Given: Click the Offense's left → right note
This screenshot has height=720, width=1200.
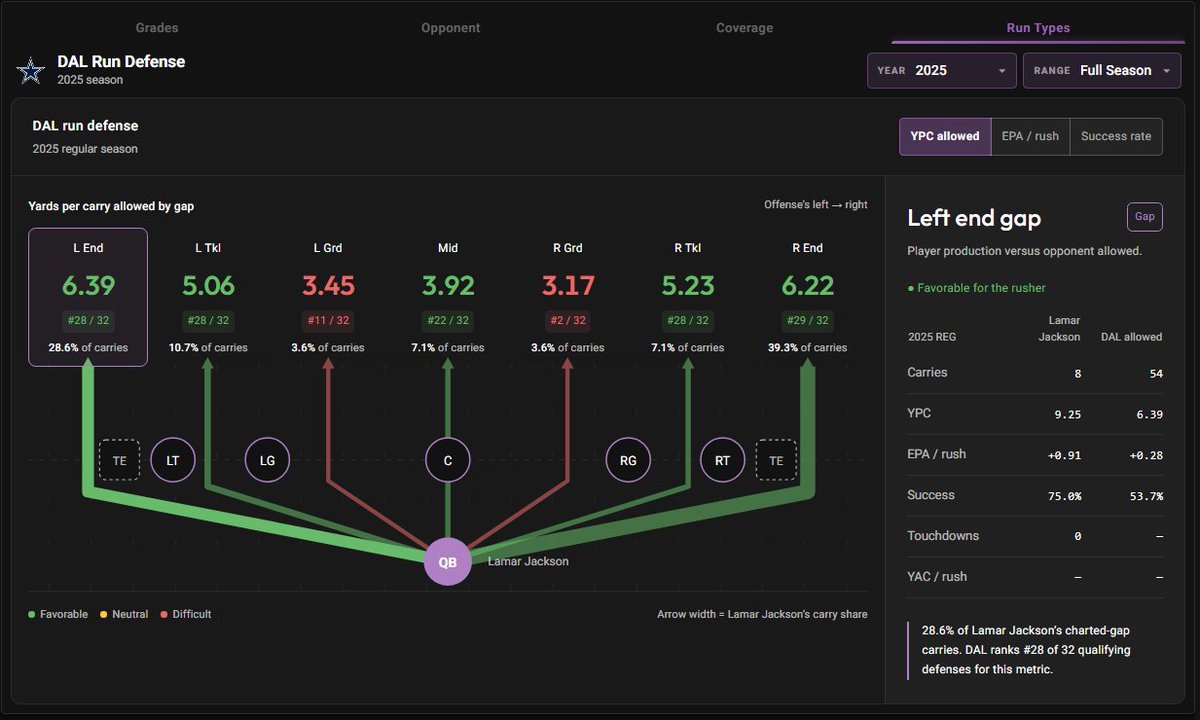Looking at the screenshot, I should tap(816, 205).
